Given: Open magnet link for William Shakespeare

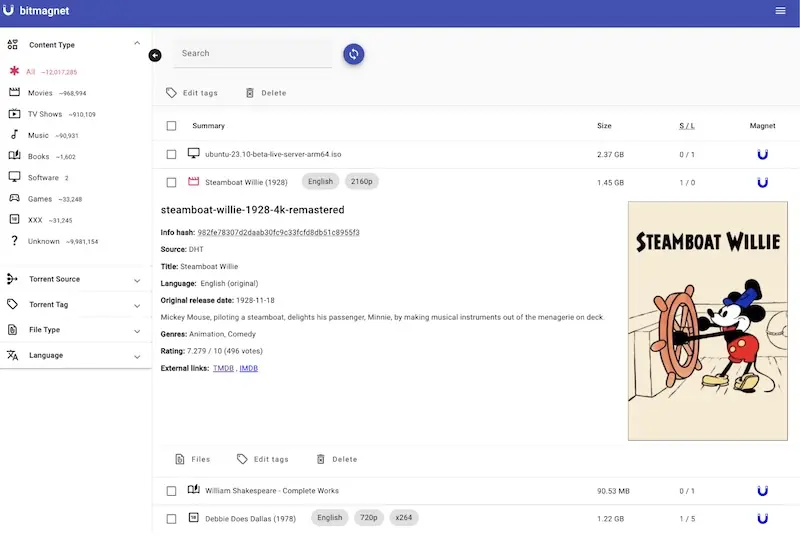Looking at the screenshot, I should (x=762, y=491).
